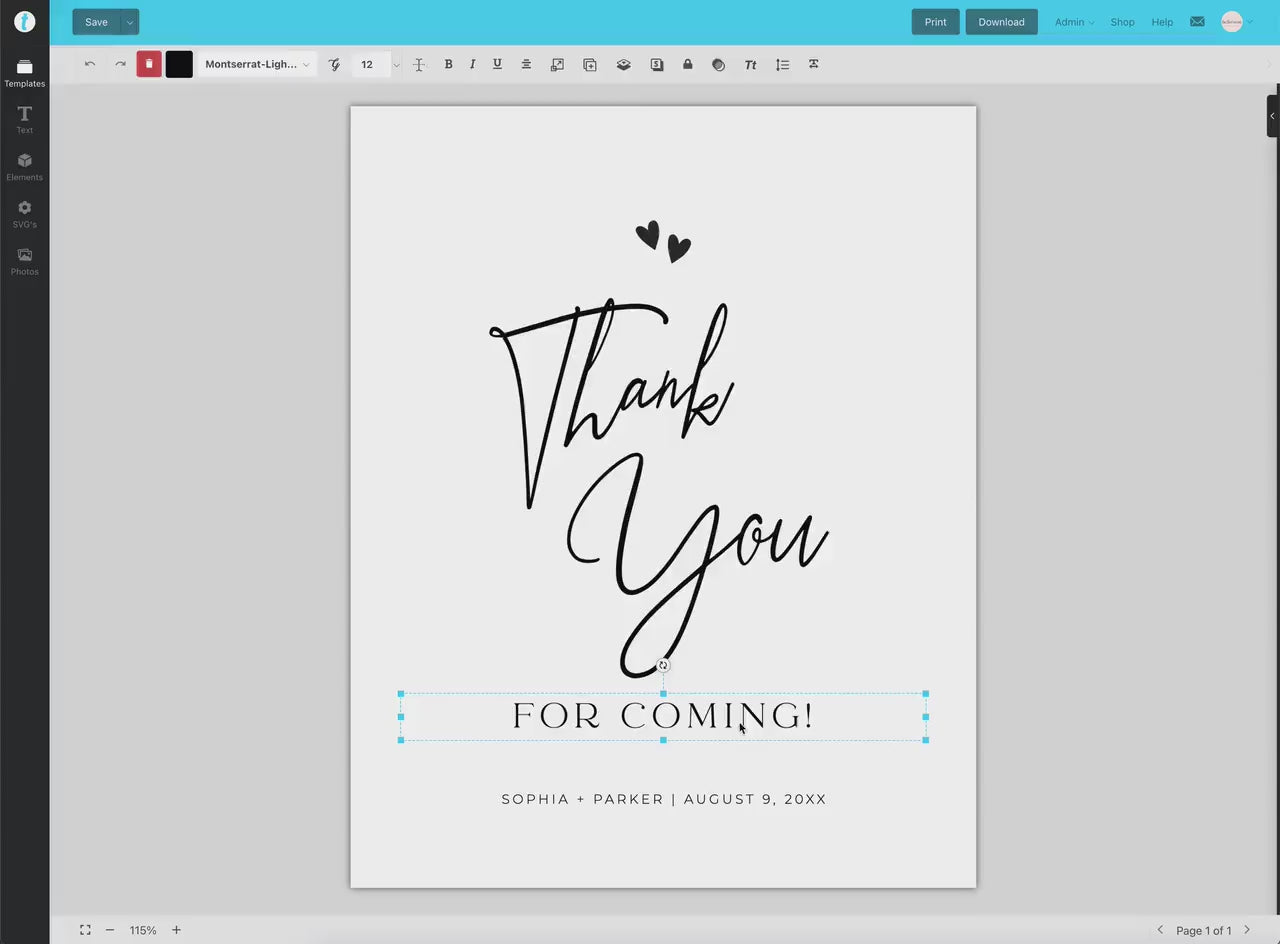Viewport: 1280px width, 944px height.
Task: Open the Templates panel
Action: (x=24, y=73)
